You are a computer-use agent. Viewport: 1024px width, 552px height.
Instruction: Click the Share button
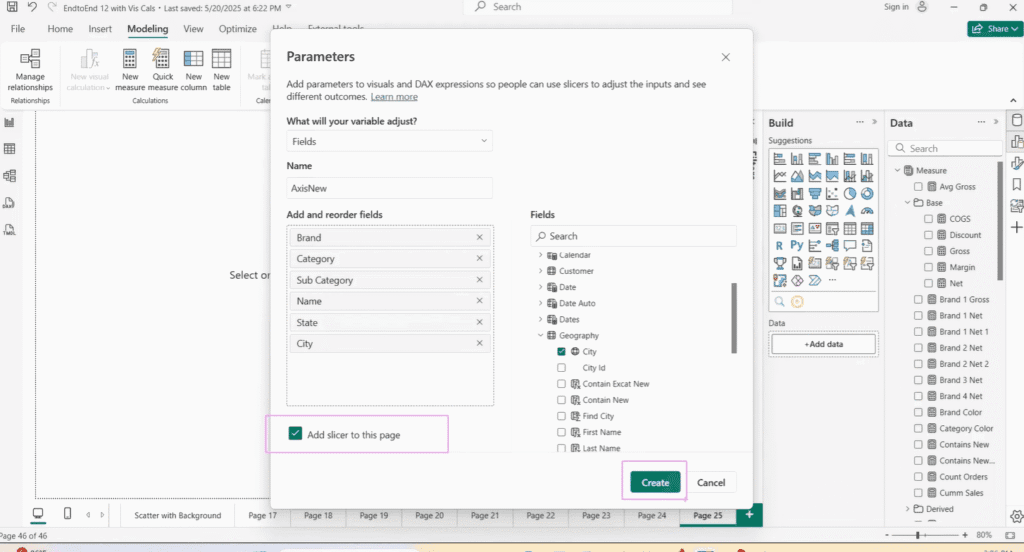pyautogui.click(x=995, y=29)
